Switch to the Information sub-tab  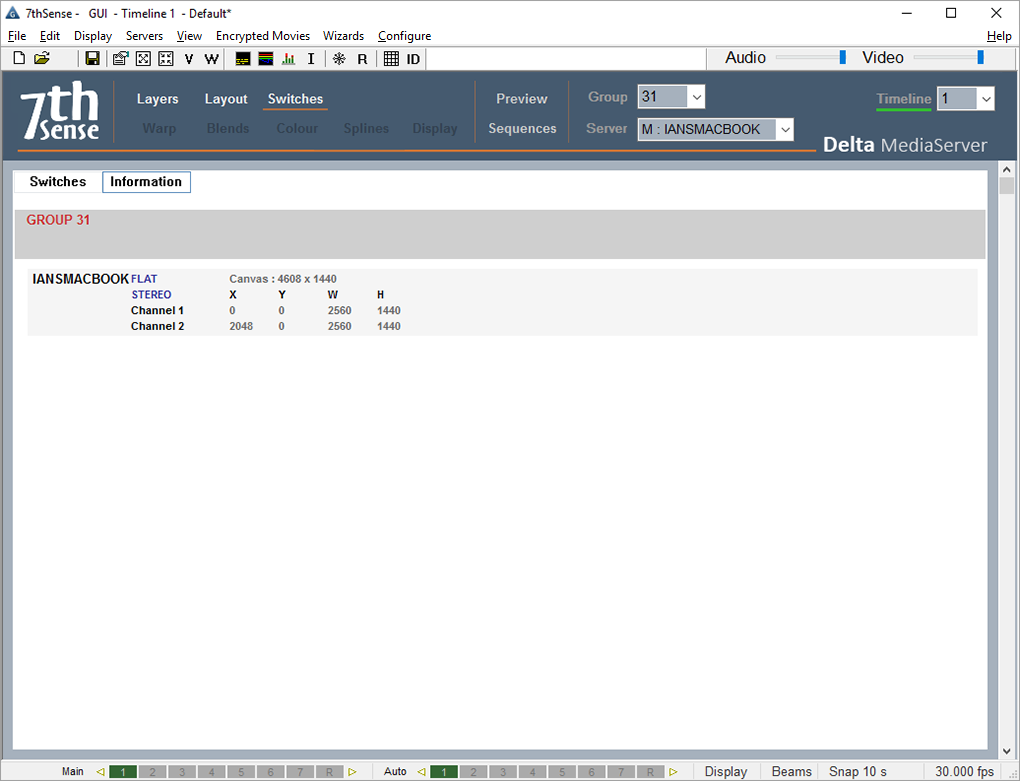pyautogui.click(x=146, y=182)
